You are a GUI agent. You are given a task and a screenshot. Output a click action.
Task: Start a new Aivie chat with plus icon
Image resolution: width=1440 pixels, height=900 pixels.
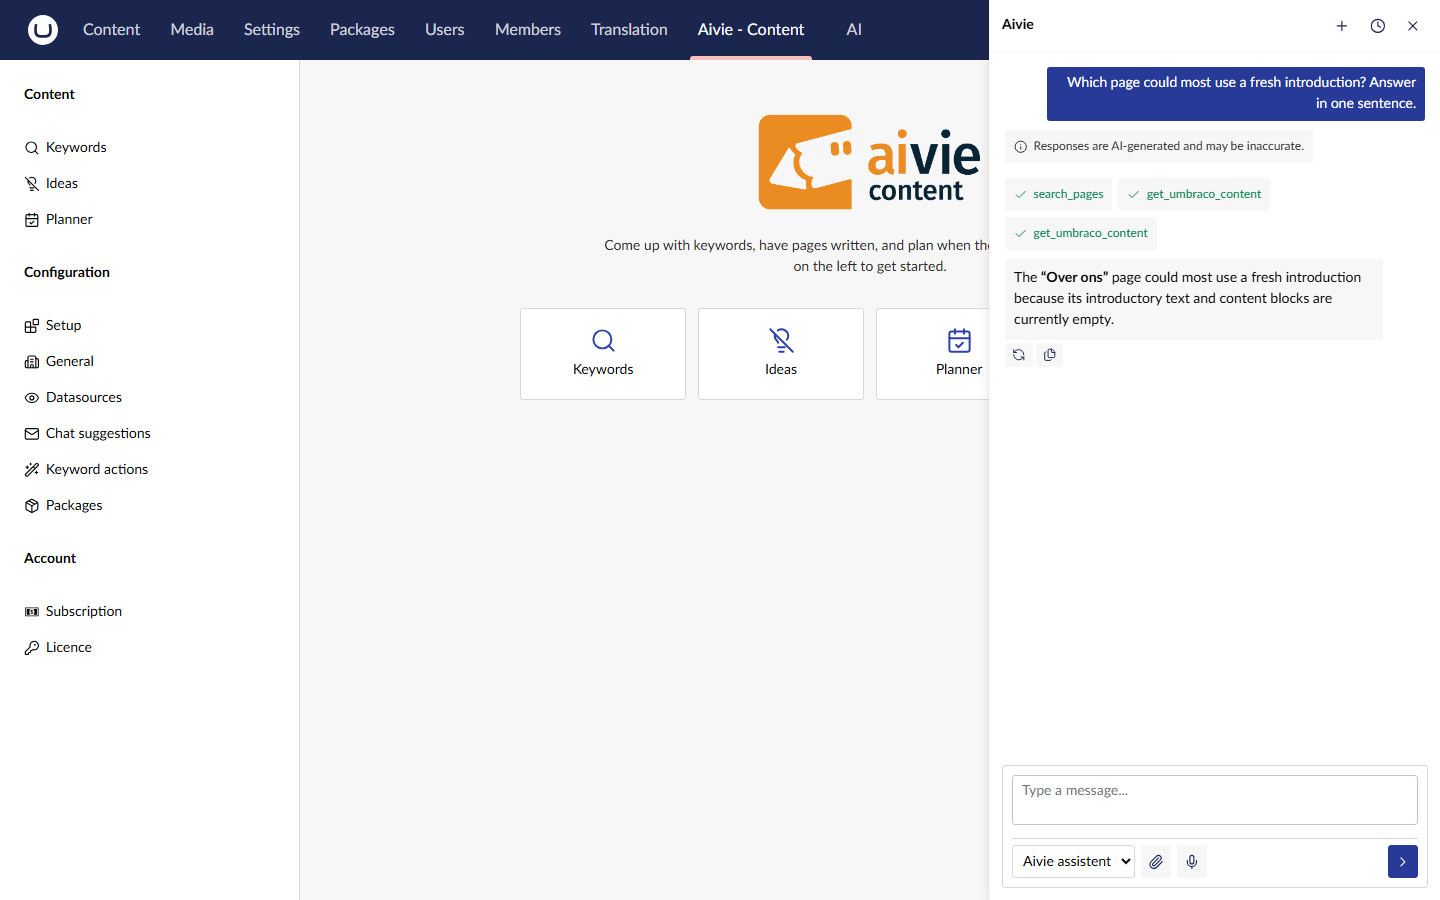click(x=1342, y=26)
